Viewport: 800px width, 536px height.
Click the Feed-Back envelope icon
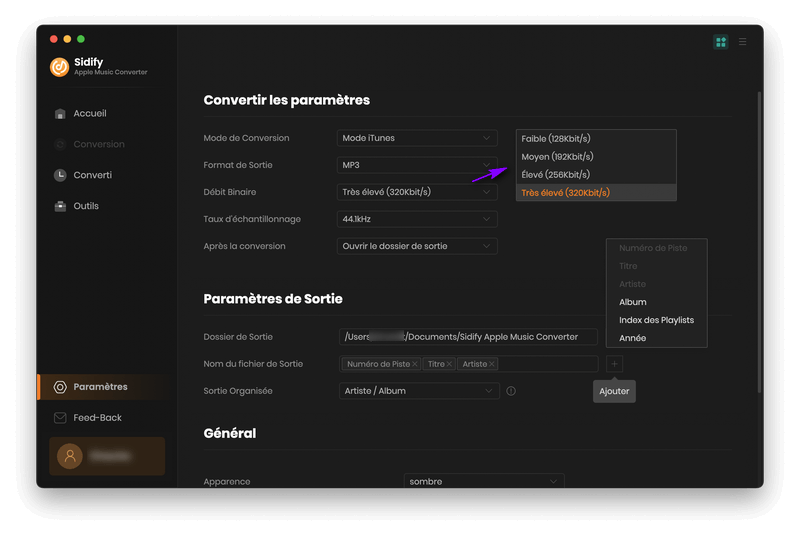(60, 418)
